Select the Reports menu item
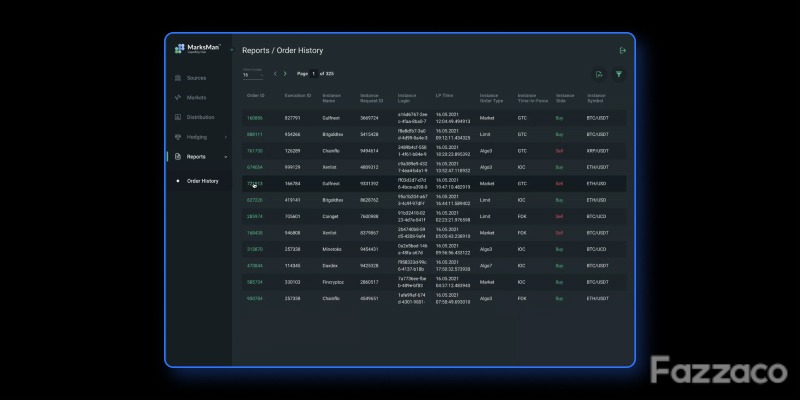The height and width of the screenshot is (400, 800). 196,157
